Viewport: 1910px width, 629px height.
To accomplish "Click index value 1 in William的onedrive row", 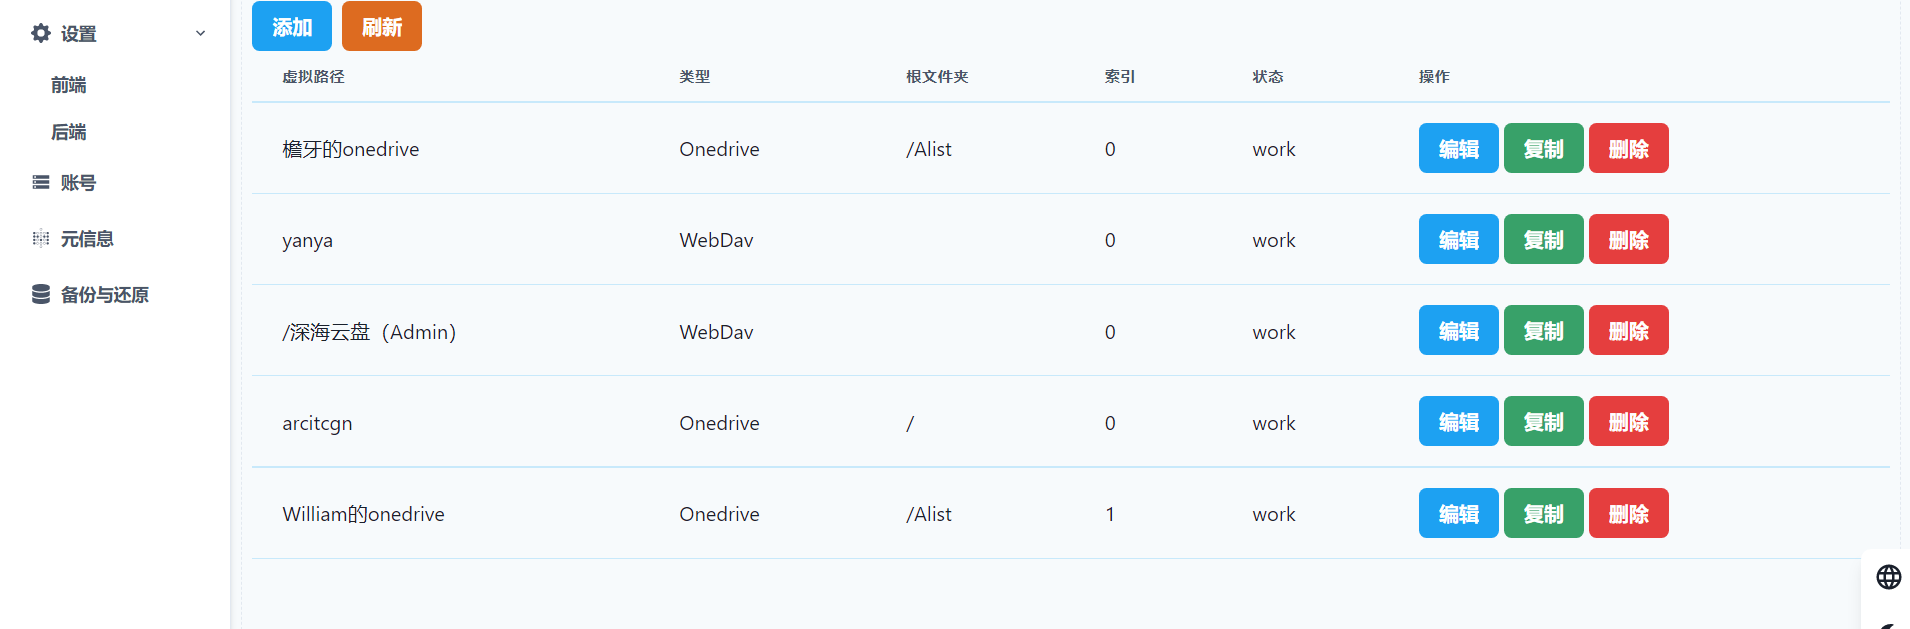I will [x=1110, y=514].
